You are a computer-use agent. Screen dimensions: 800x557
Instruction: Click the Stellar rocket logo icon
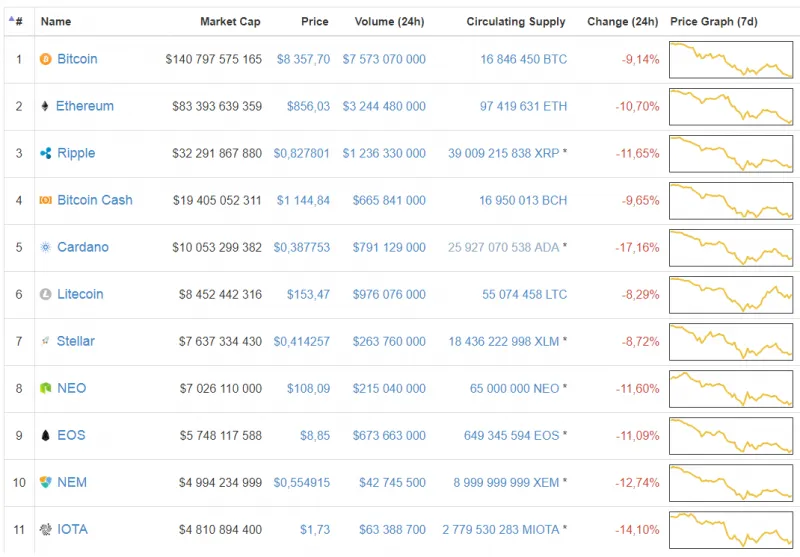coord(45,341)
